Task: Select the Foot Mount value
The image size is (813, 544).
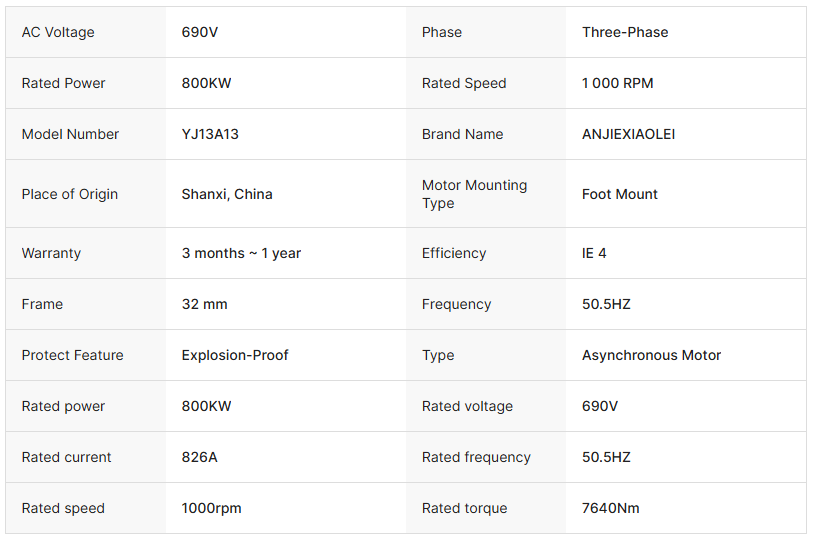Action: click(x=619, y=194)
